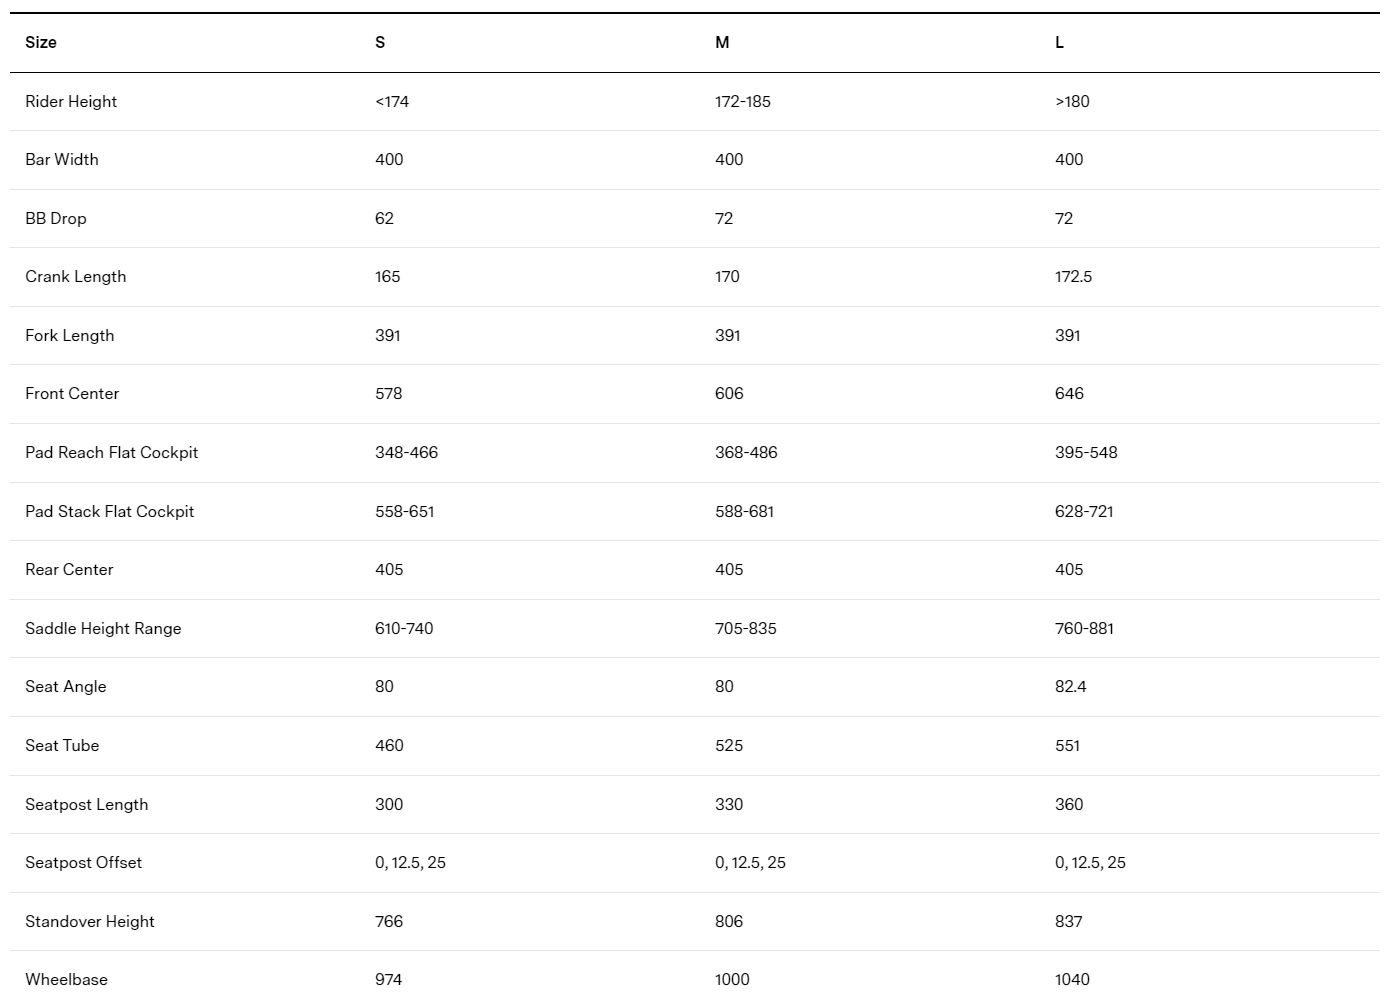The width and height of the screenshot is (1398, 1007).
Task: Select the S size column header
Action: coord(380,42)
